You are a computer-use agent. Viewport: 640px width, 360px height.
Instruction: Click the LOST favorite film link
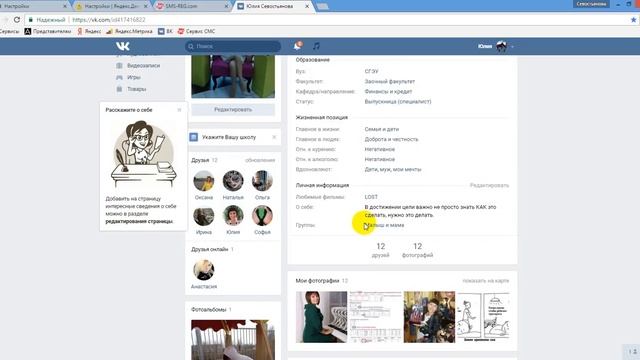click(x=371, y=197)
